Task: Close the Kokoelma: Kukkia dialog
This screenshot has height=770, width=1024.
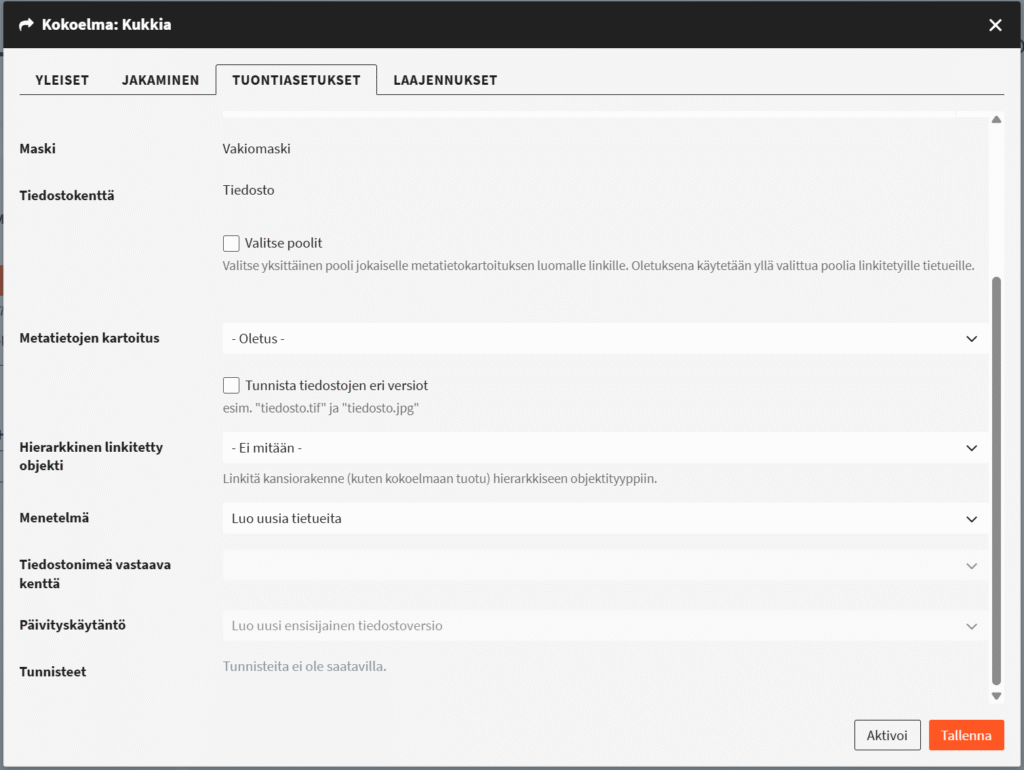Action: [995, 25]
